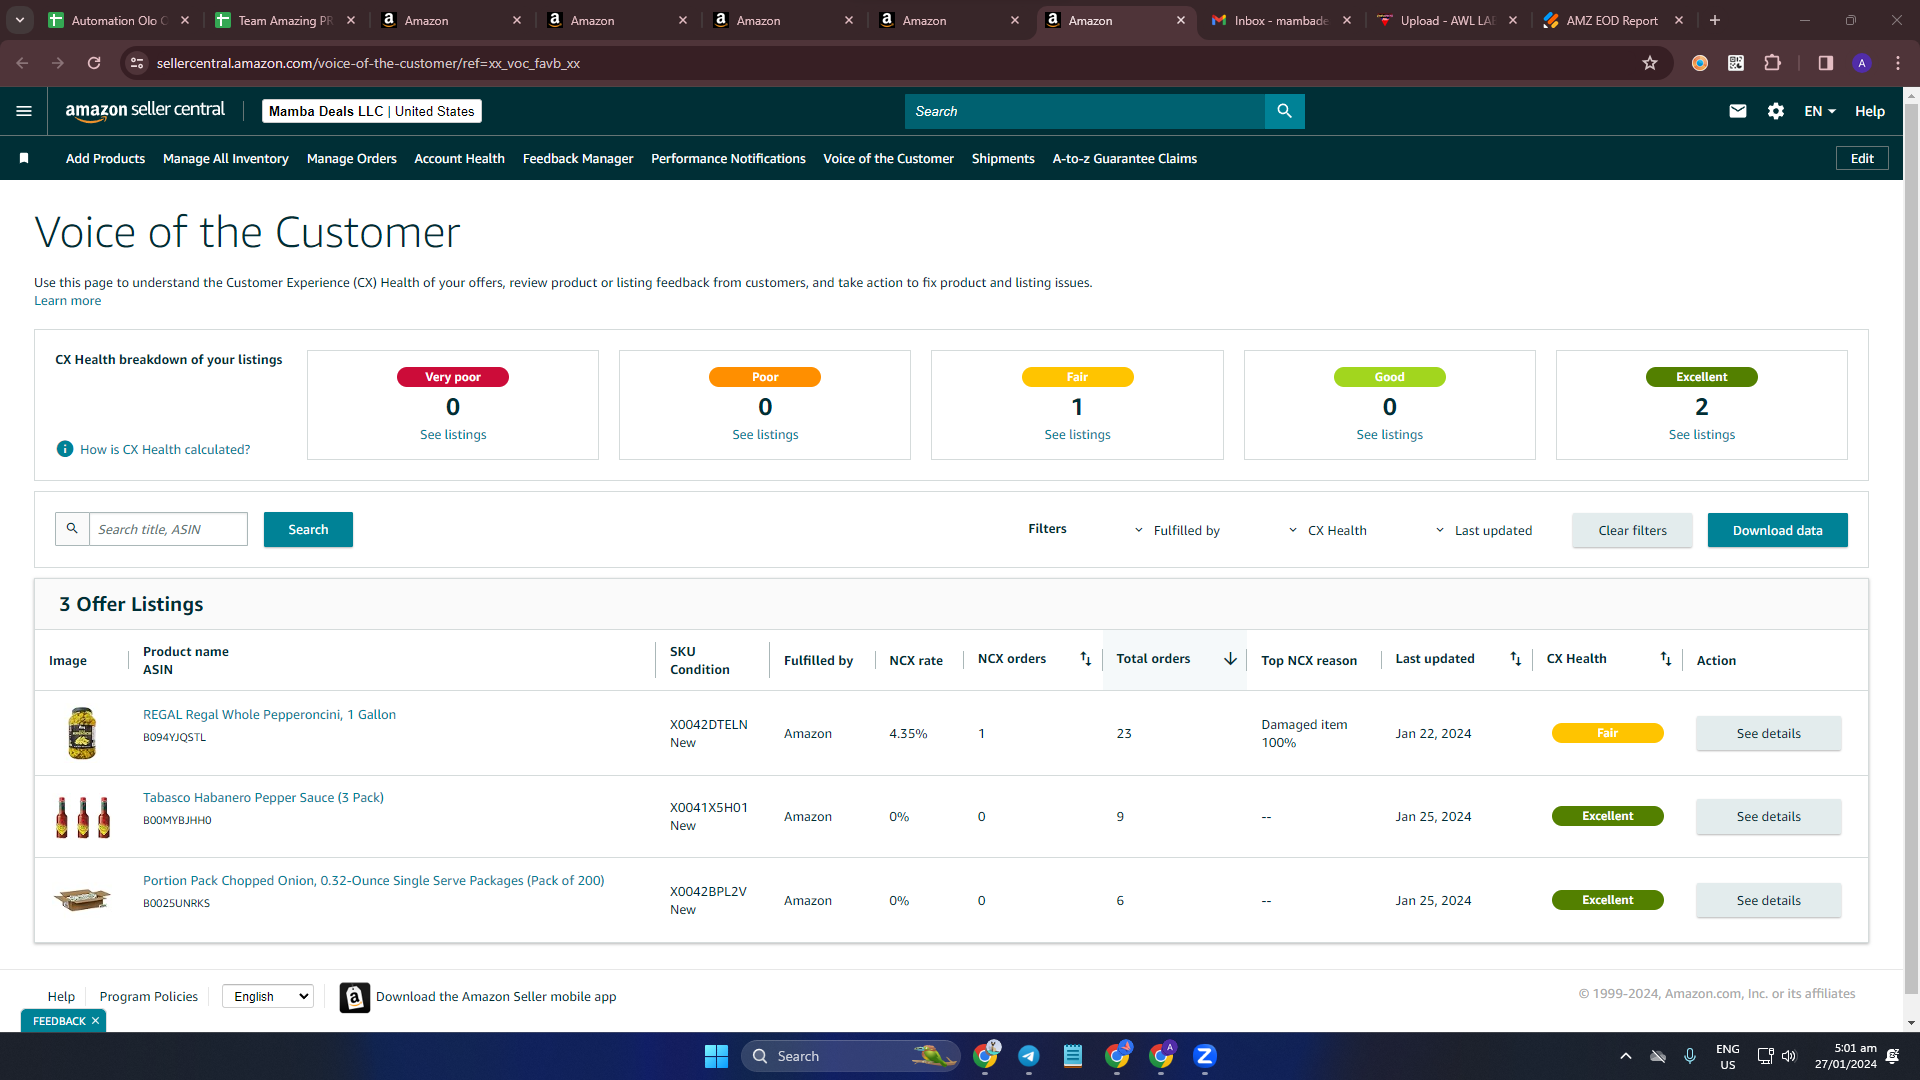The image size is (1920, 1080).
Task: Open the settings gear icon
Action: (1776, 111)
